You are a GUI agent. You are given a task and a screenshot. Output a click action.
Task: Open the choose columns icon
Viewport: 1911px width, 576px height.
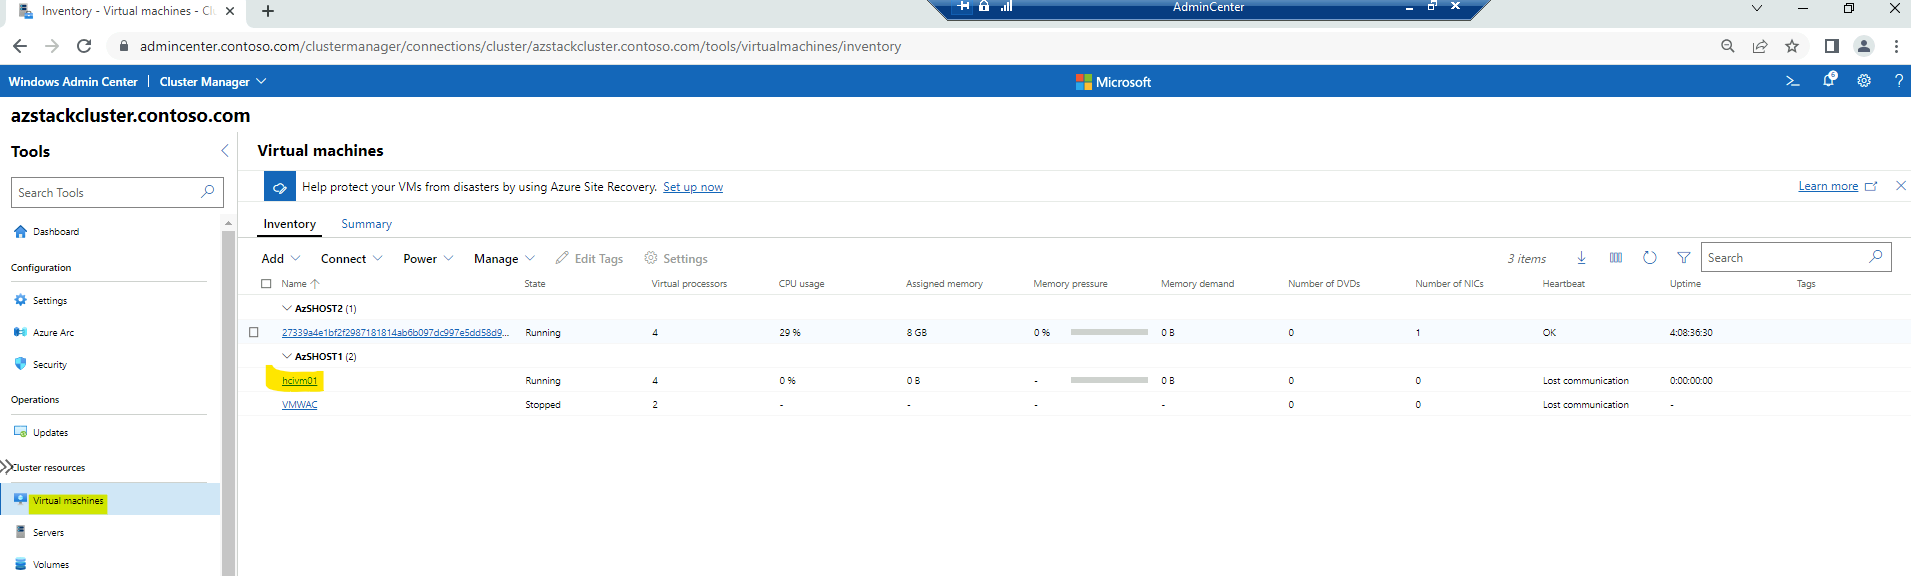click(1616, 258)
